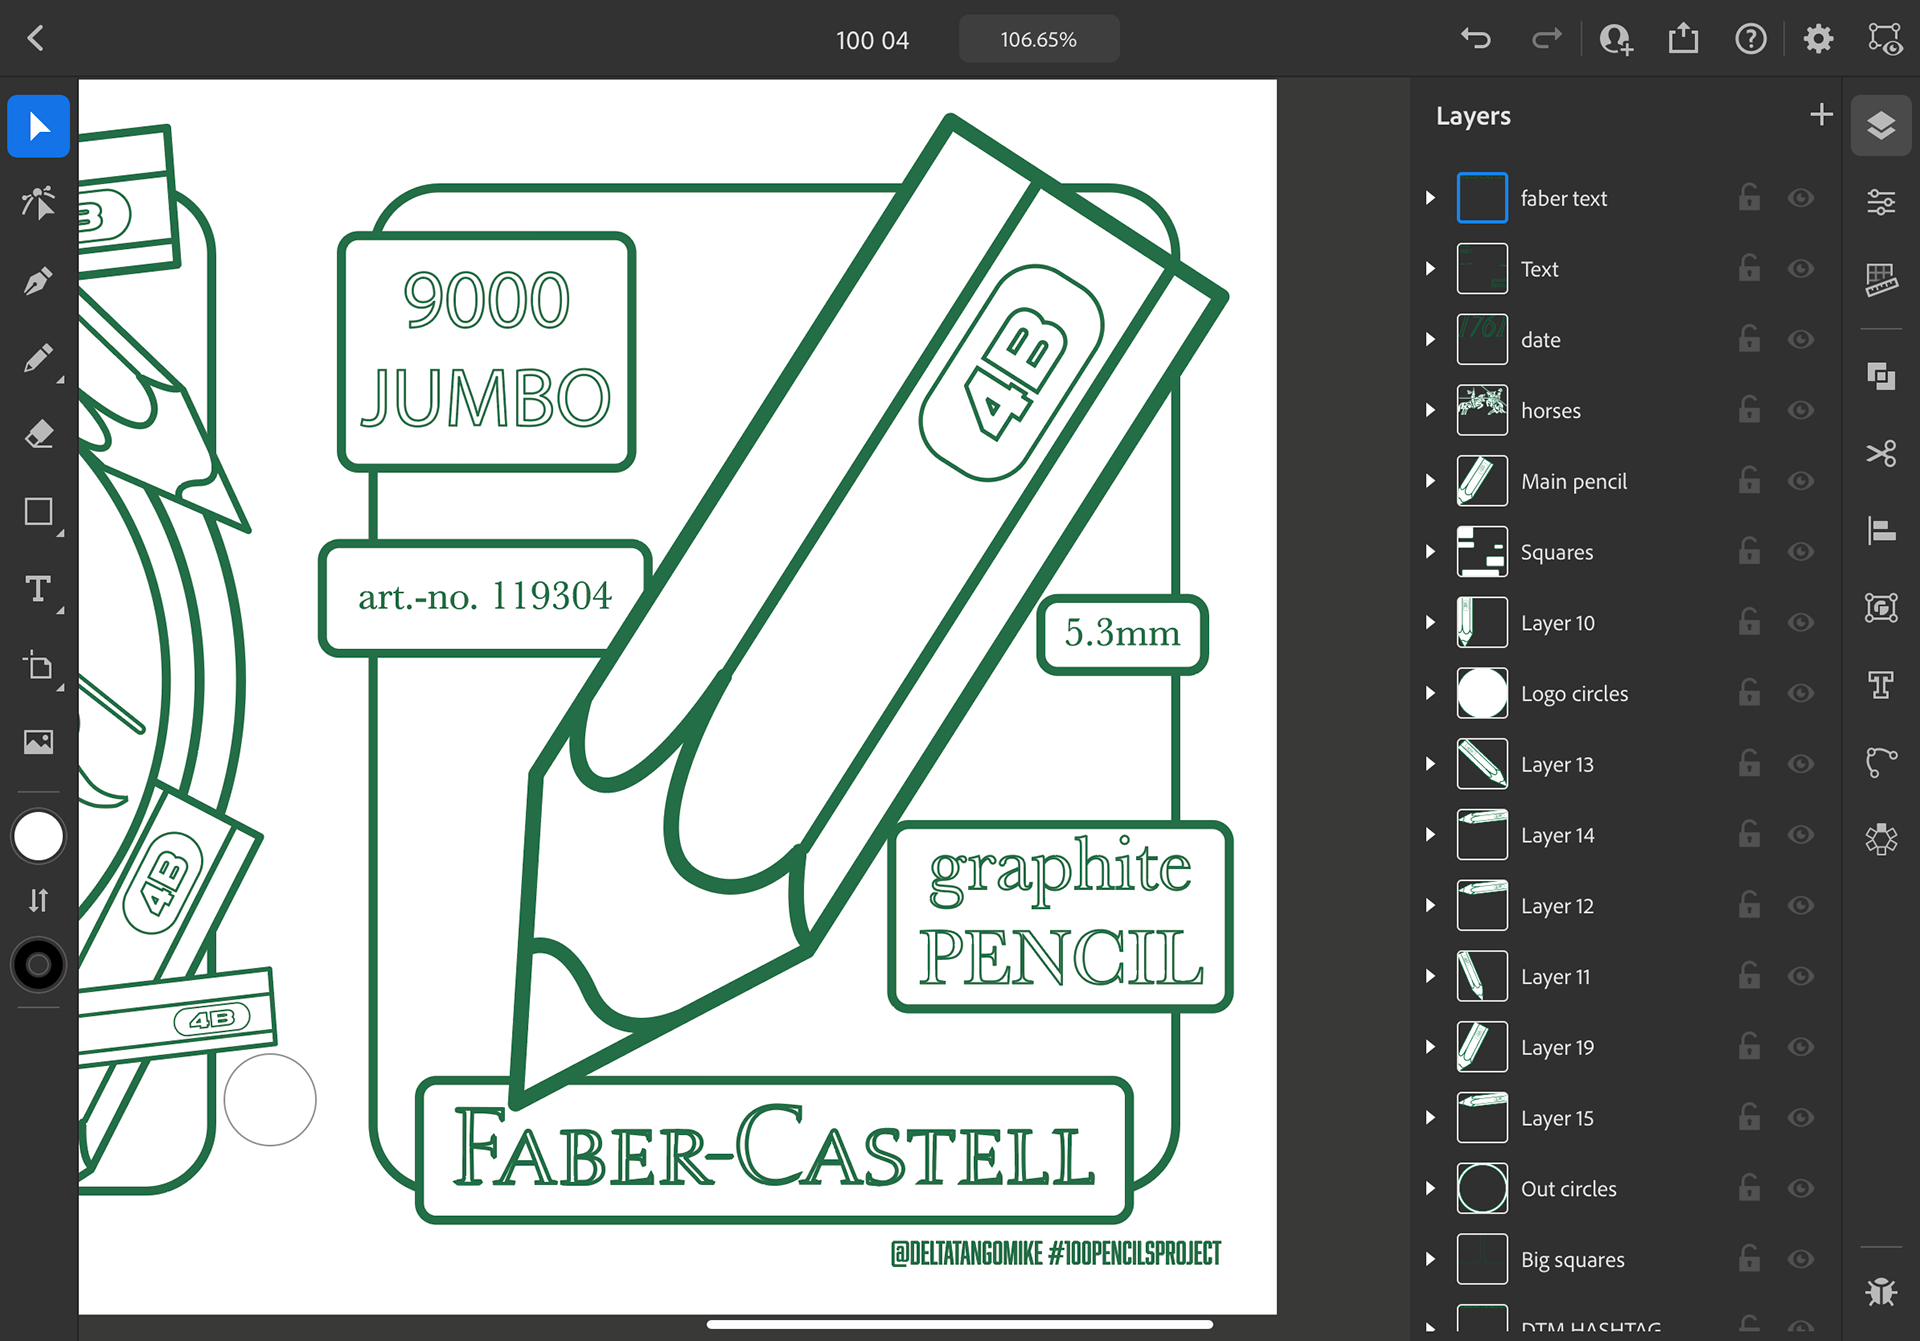Invite collaborators to the document
1920x1341 pixels.
1616,39
